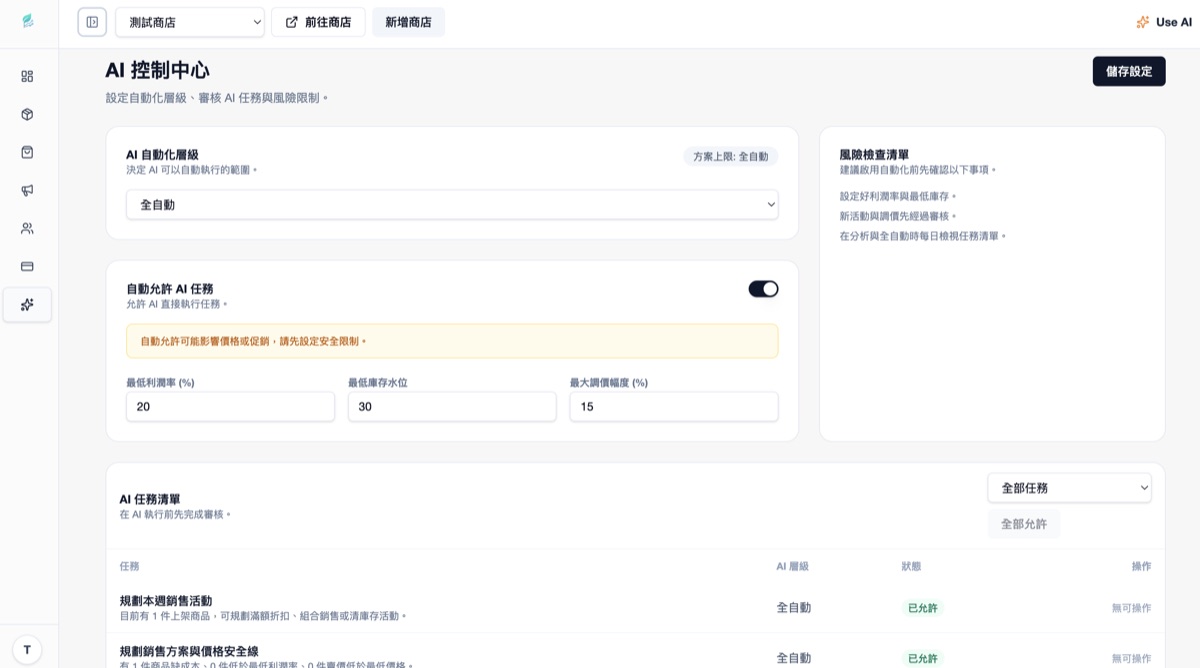The image size is (1200, 668).
Task: Open the marketing megaphone icon in sidebar
Action: point(27,190)
